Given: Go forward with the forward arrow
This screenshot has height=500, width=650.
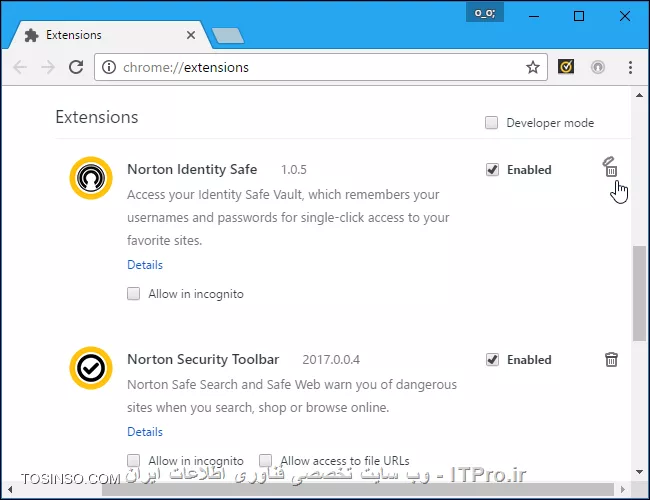Looking at the screenshot, I should pyautogui.click(x=48, y=67).
